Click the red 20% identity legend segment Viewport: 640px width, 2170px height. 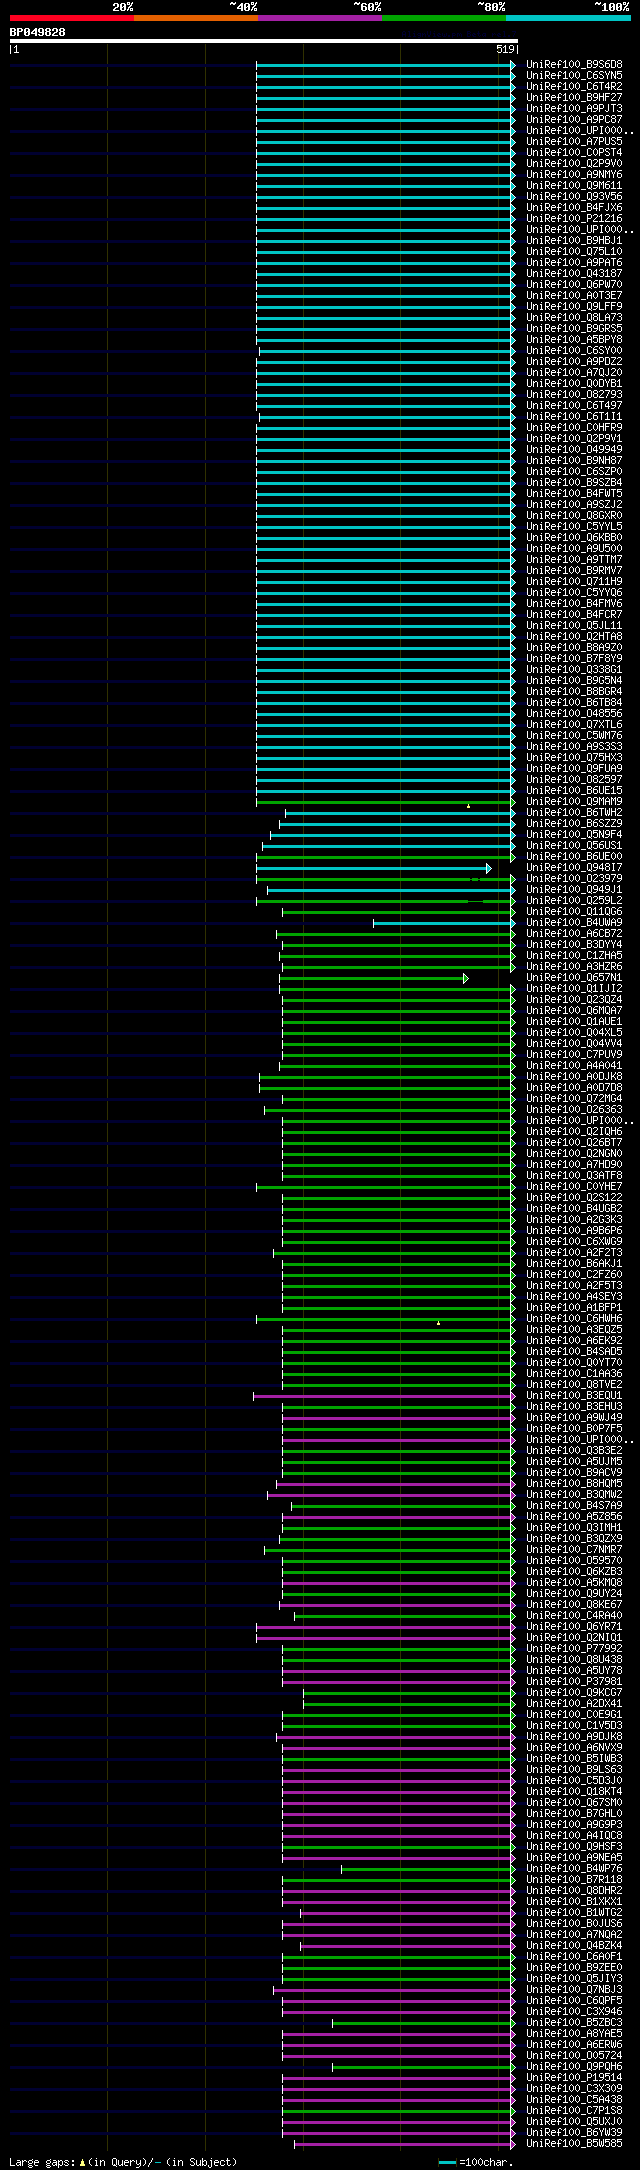[x=72, y=17]
